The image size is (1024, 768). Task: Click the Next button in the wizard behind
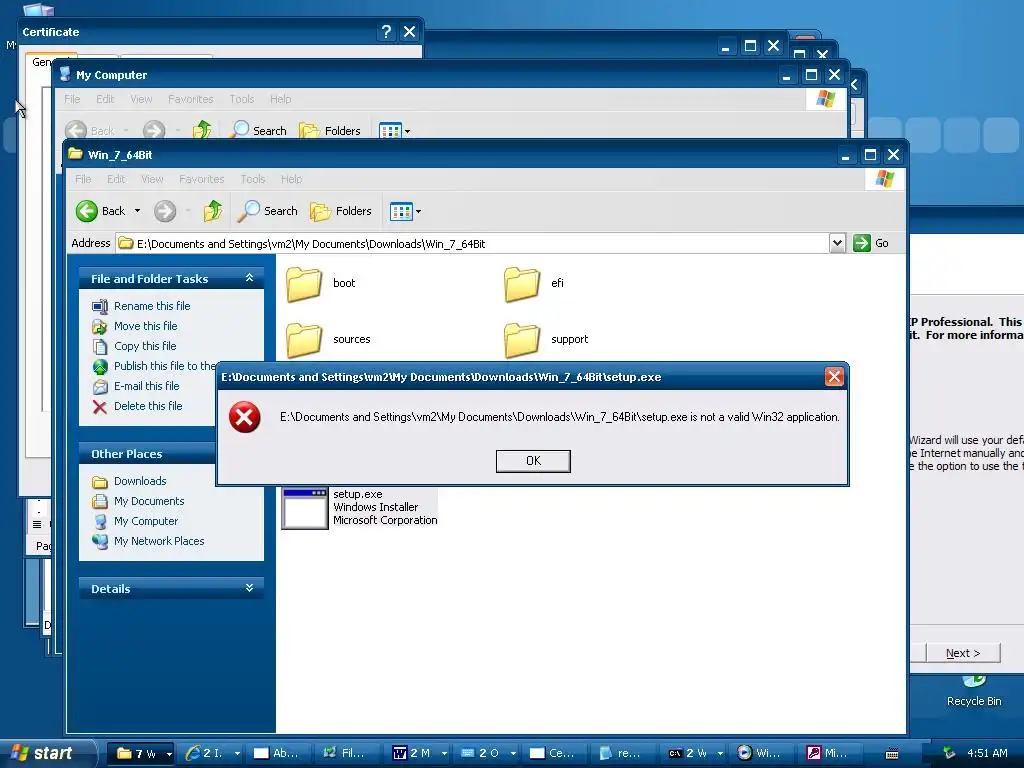tap(963, 653)
